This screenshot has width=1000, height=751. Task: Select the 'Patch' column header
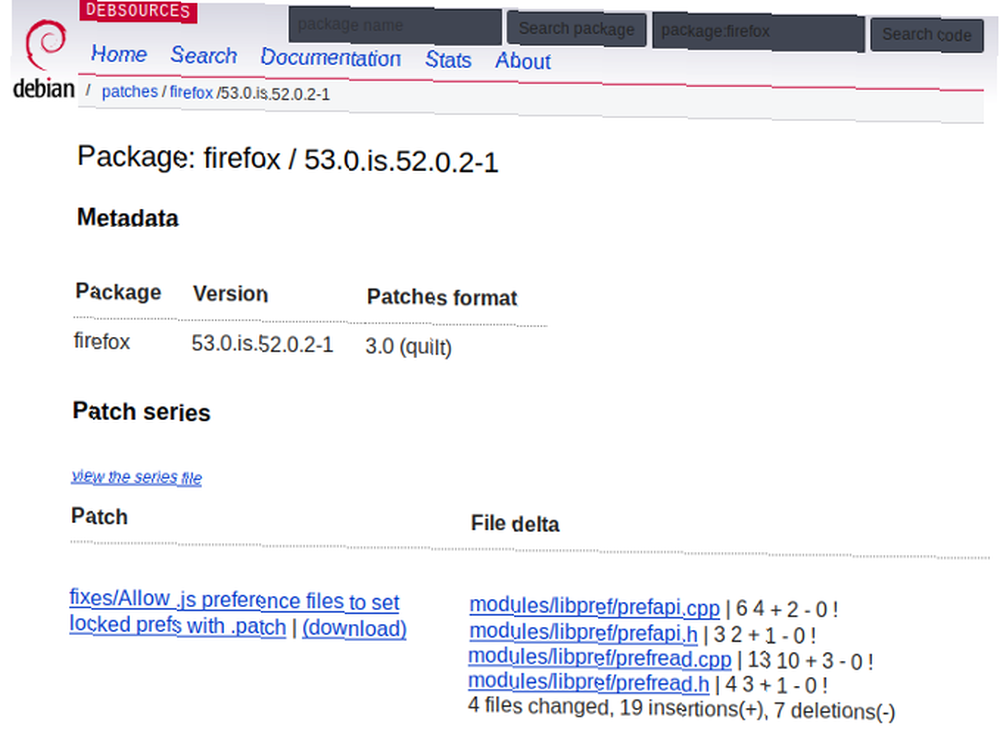pyautogui.click(x=99, y=516)
